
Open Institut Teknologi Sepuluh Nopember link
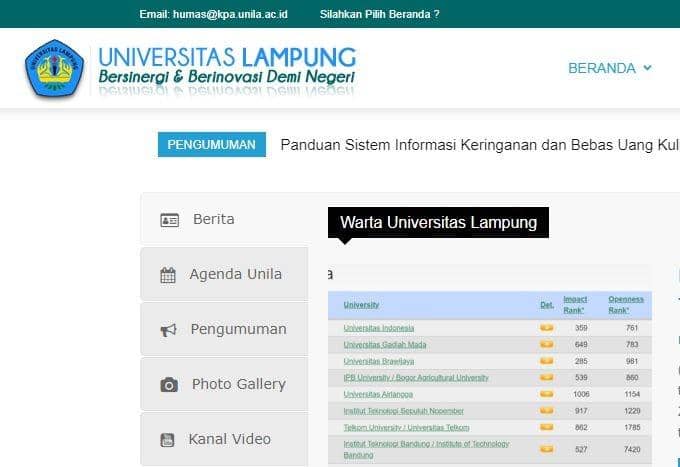[403, 411]
